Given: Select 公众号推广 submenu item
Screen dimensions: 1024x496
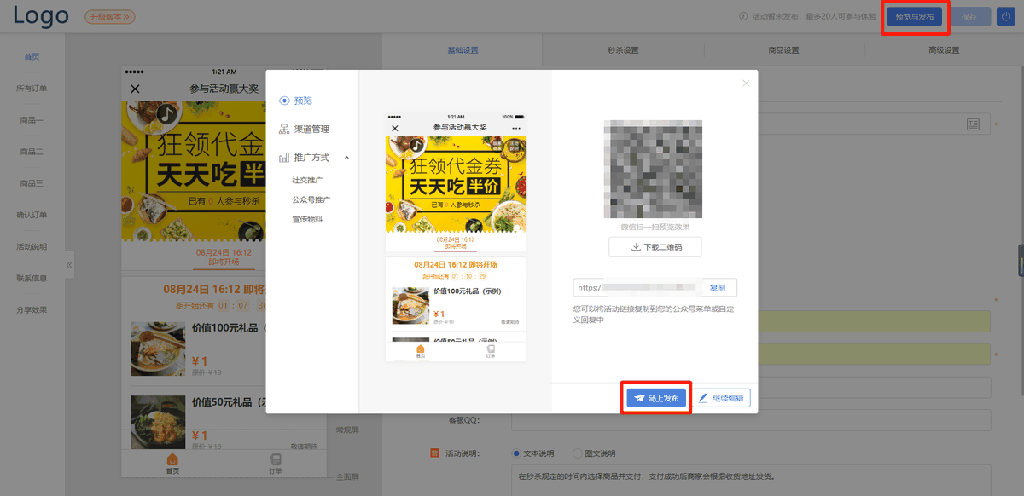Looking at the screenshot, I should click(312, 199).
